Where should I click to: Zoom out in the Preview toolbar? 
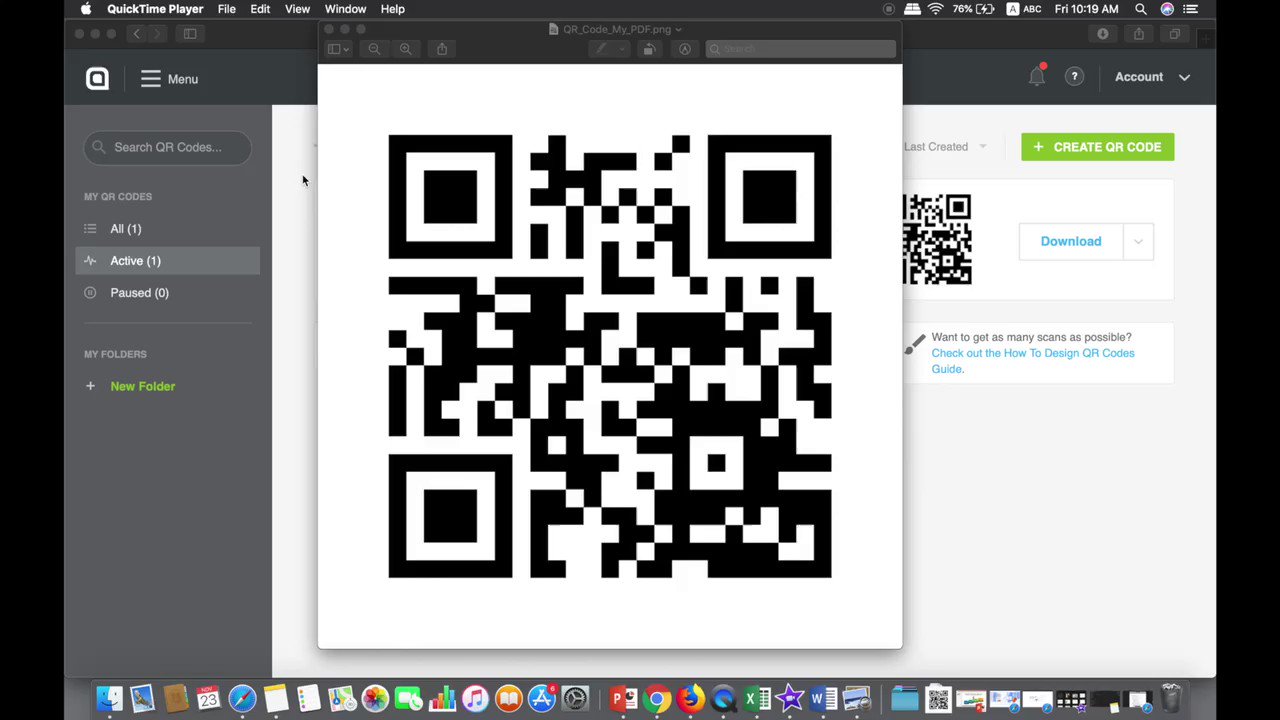(x=374, y=49)
